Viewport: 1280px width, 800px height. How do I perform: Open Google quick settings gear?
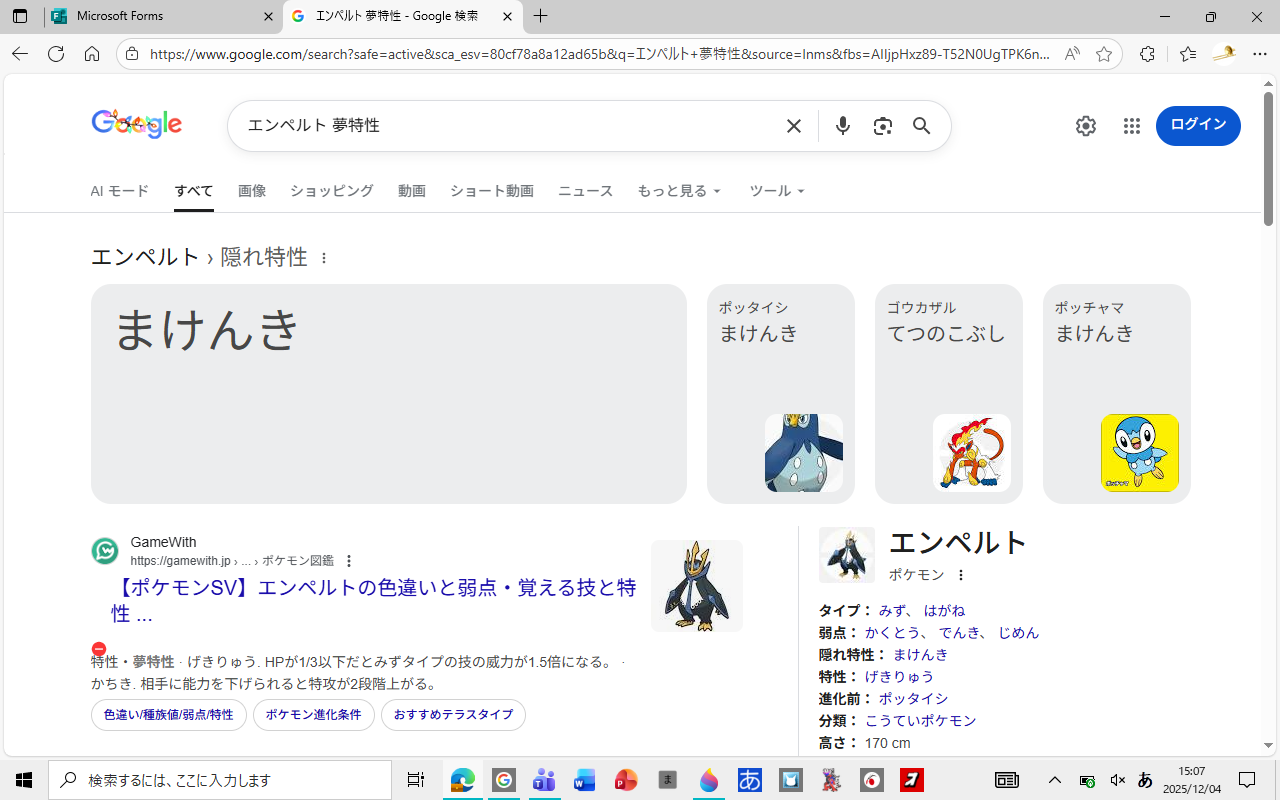(1085, 126)
